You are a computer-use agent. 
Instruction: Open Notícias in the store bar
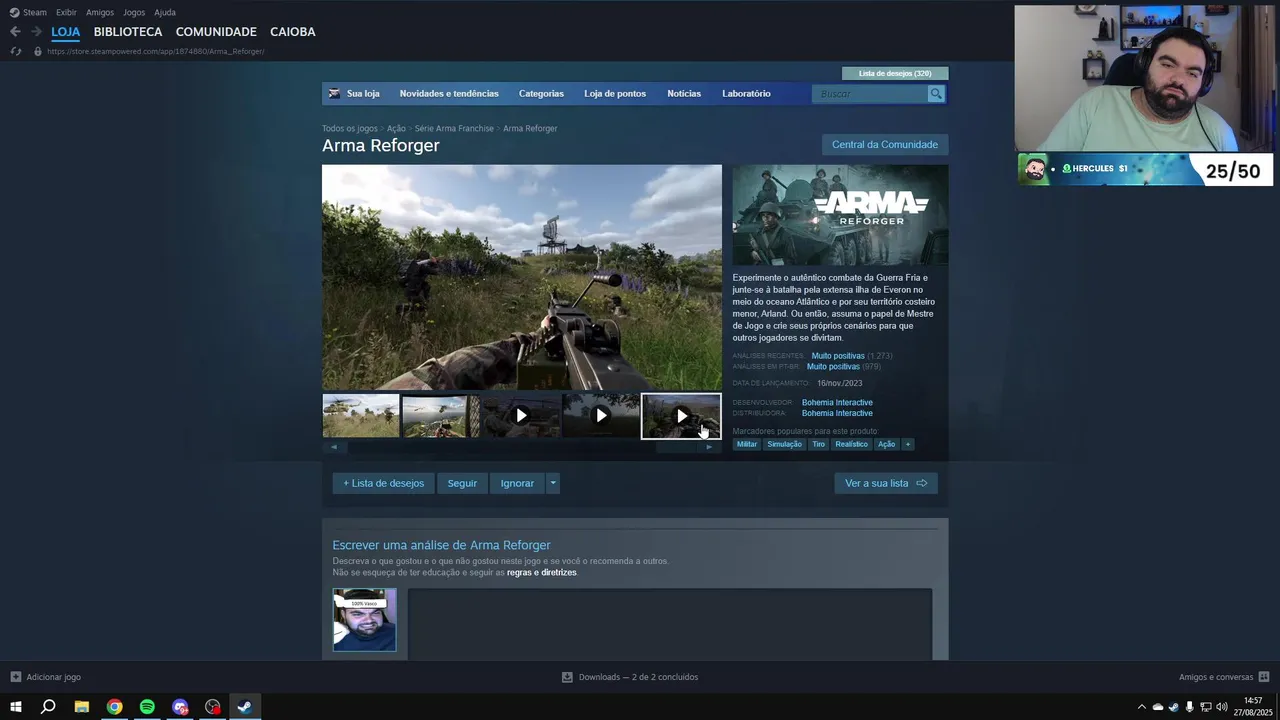(684, 94)
